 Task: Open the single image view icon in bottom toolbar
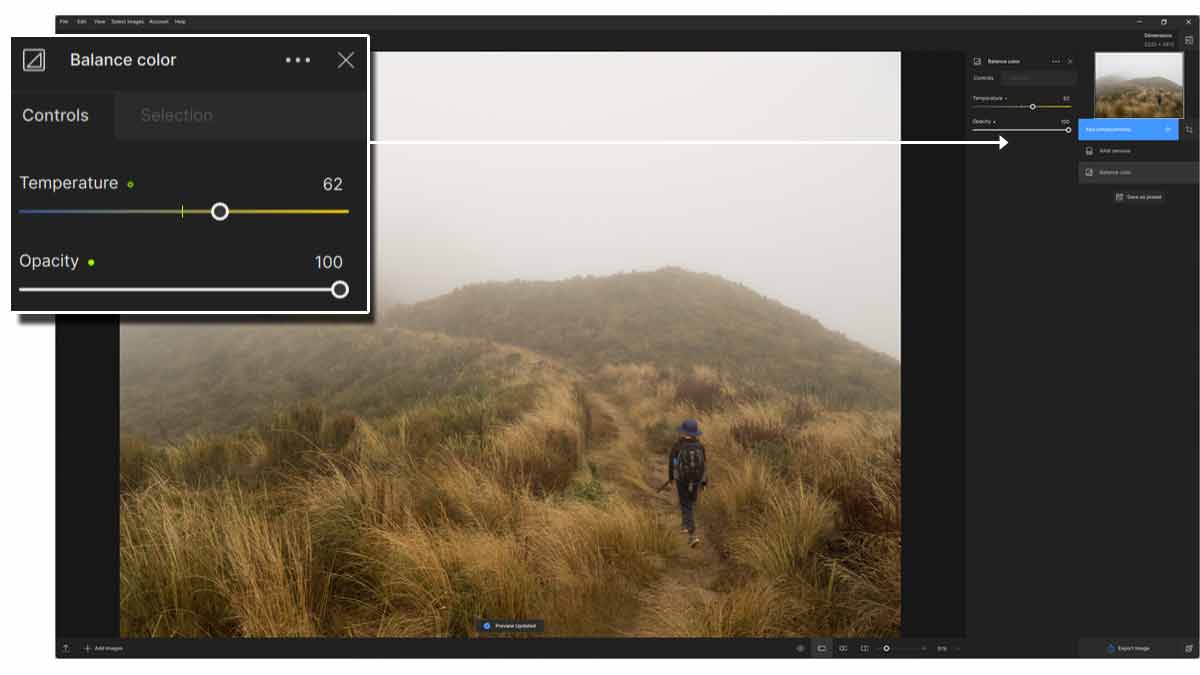[x=821, y=648]
